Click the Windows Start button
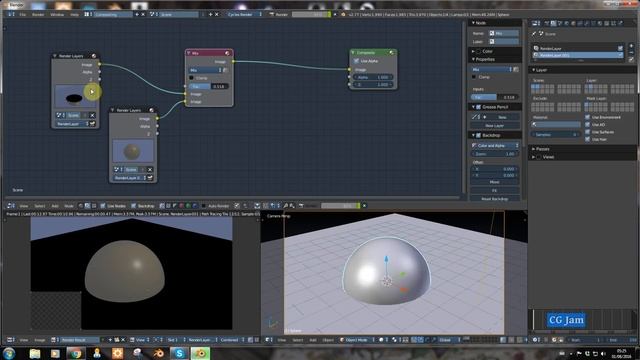This screenshot has height=360, width=640. pyautogui.click(x=9, y=353)
